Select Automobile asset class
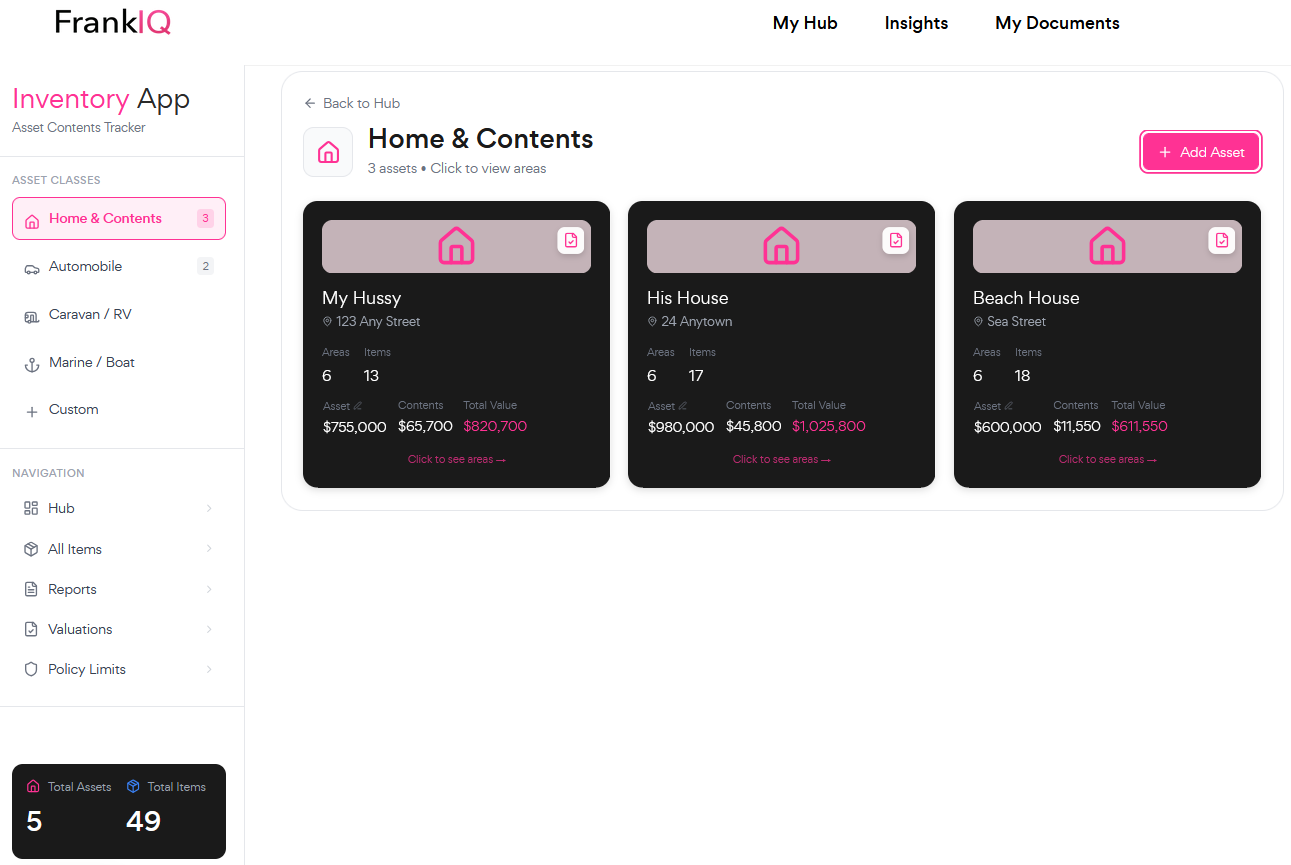 click(x=86, y=266)
